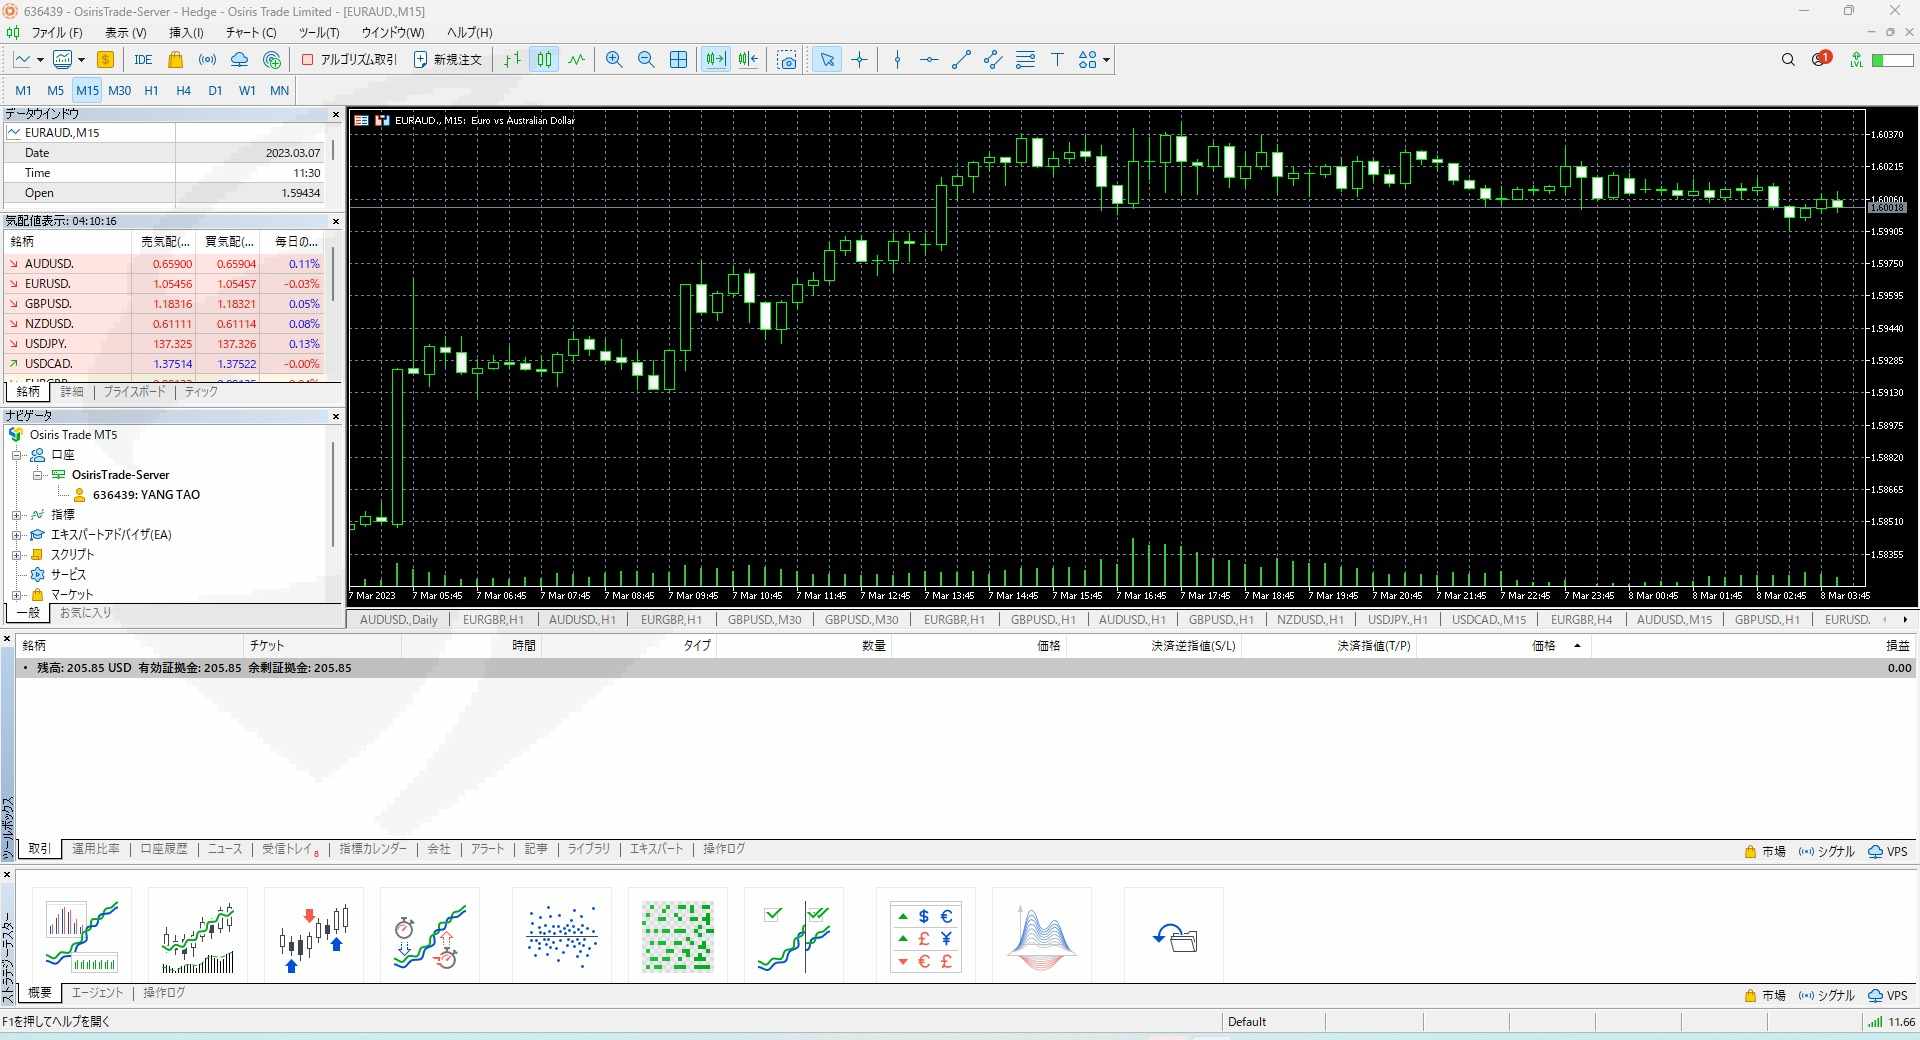Open the IDE MetaEditor
This screenshot has height=1040, width=1920.
pyautogui.click(x=143, y=60)
